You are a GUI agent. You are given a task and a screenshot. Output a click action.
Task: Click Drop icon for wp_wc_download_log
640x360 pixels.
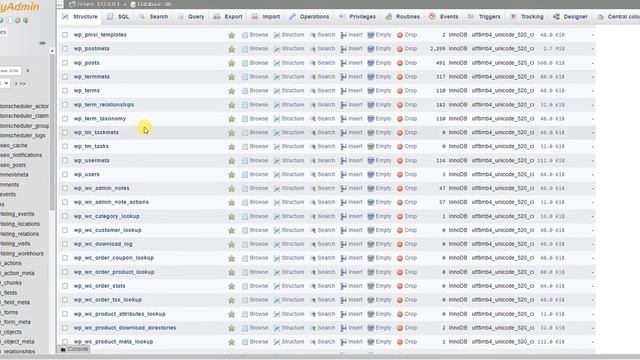tap(400, 244)
